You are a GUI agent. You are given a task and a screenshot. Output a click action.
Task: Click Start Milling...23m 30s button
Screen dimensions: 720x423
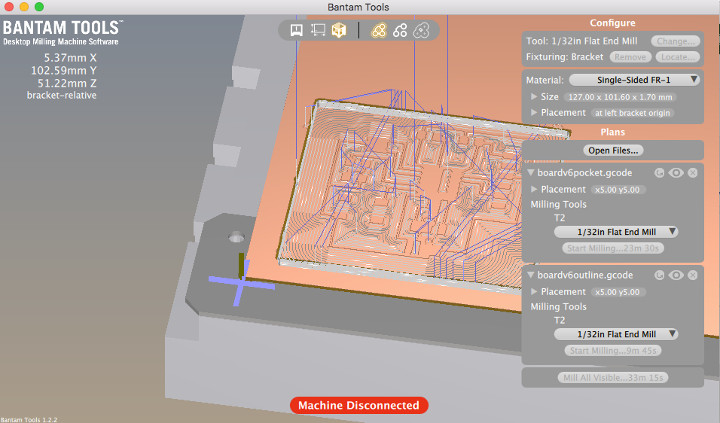click(613, 248)
